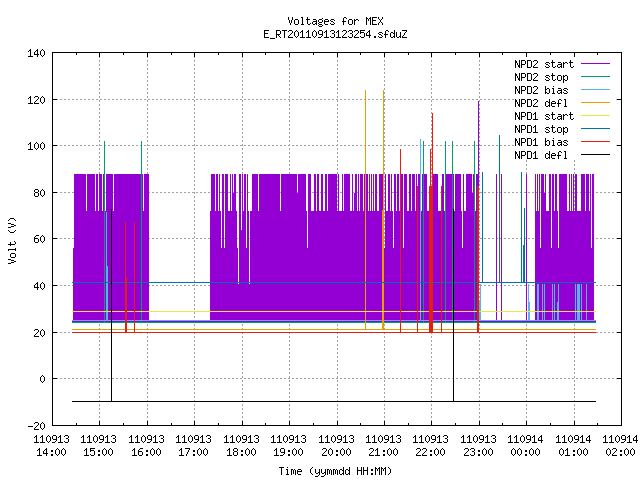The width and height of the screenshot is (640, 480).
Task: Click the 'NPD2 bias' legend label
Action: (541, 90)
